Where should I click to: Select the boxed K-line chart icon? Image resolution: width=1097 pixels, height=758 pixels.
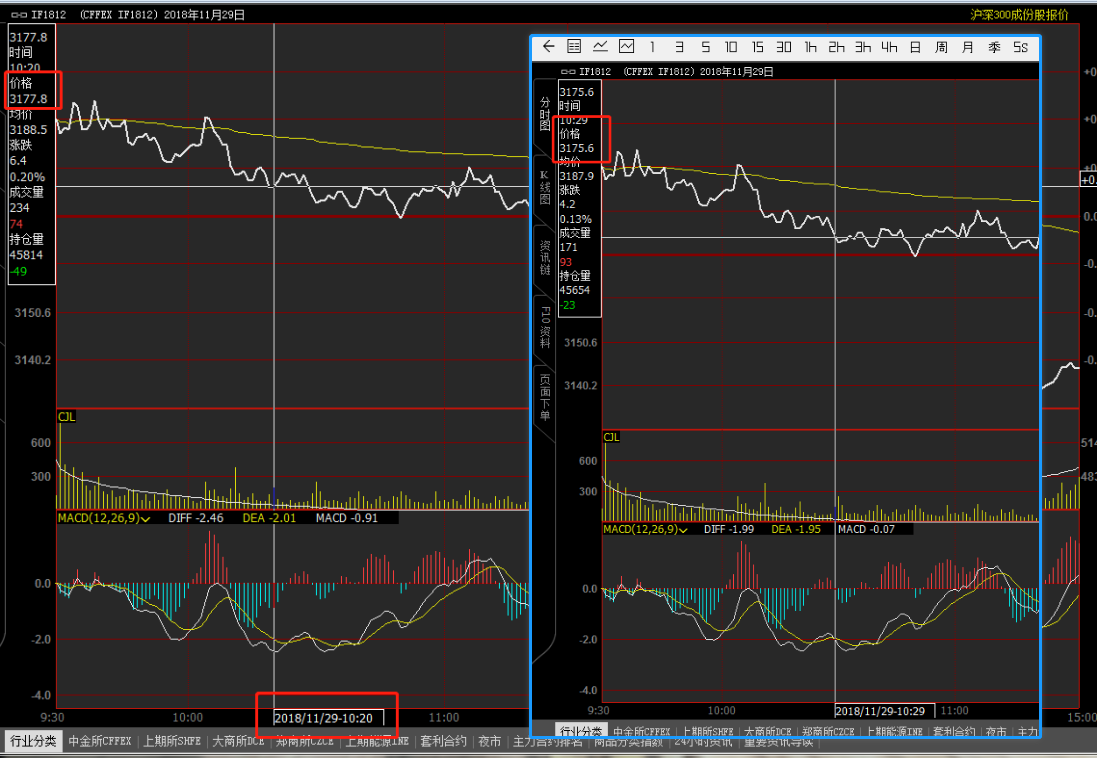pos(626,47)
